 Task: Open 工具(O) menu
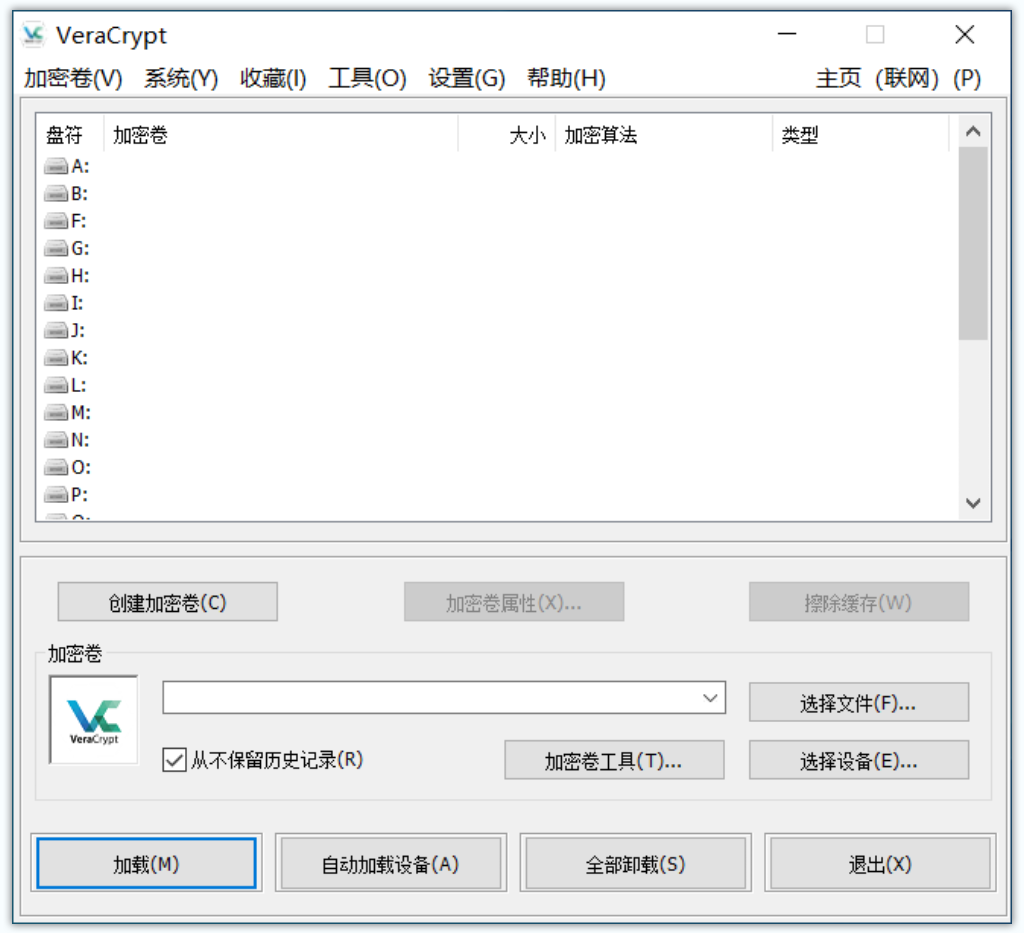367,78
